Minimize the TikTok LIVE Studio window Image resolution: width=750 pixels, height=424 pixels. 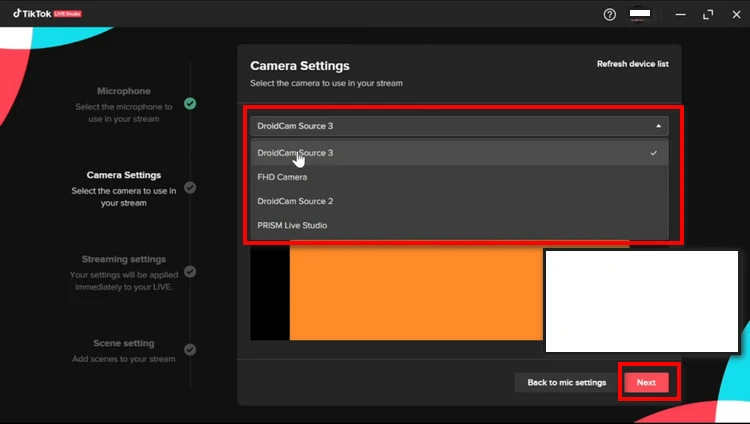point(680,15)
